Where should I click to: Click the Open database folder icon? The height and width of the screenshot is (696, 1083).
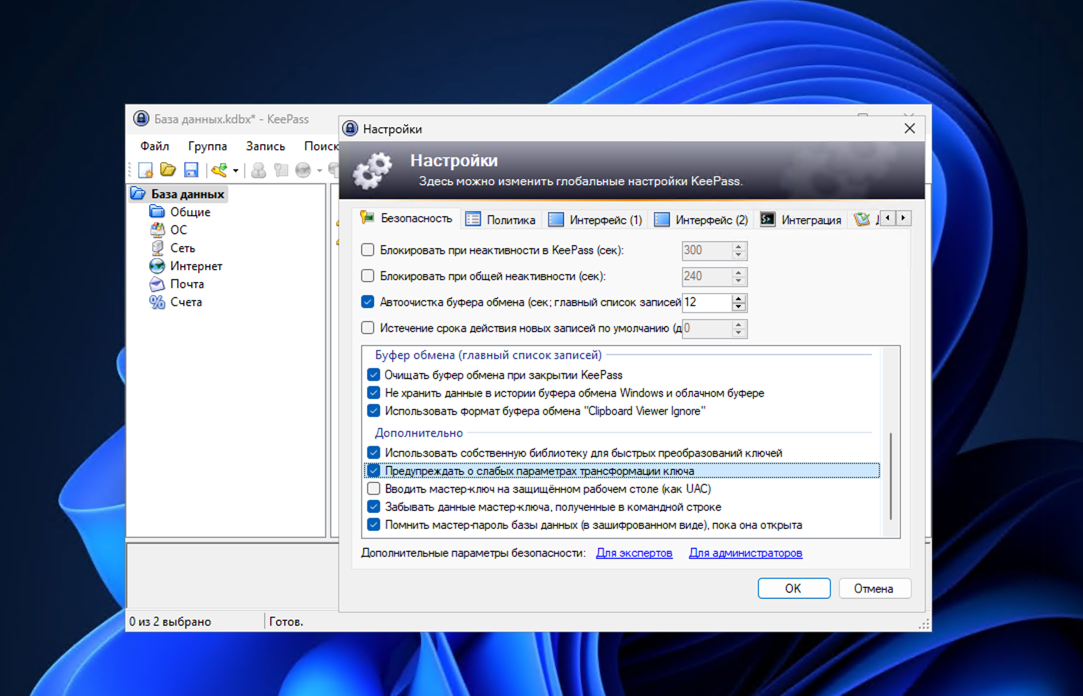click(168, 171)
